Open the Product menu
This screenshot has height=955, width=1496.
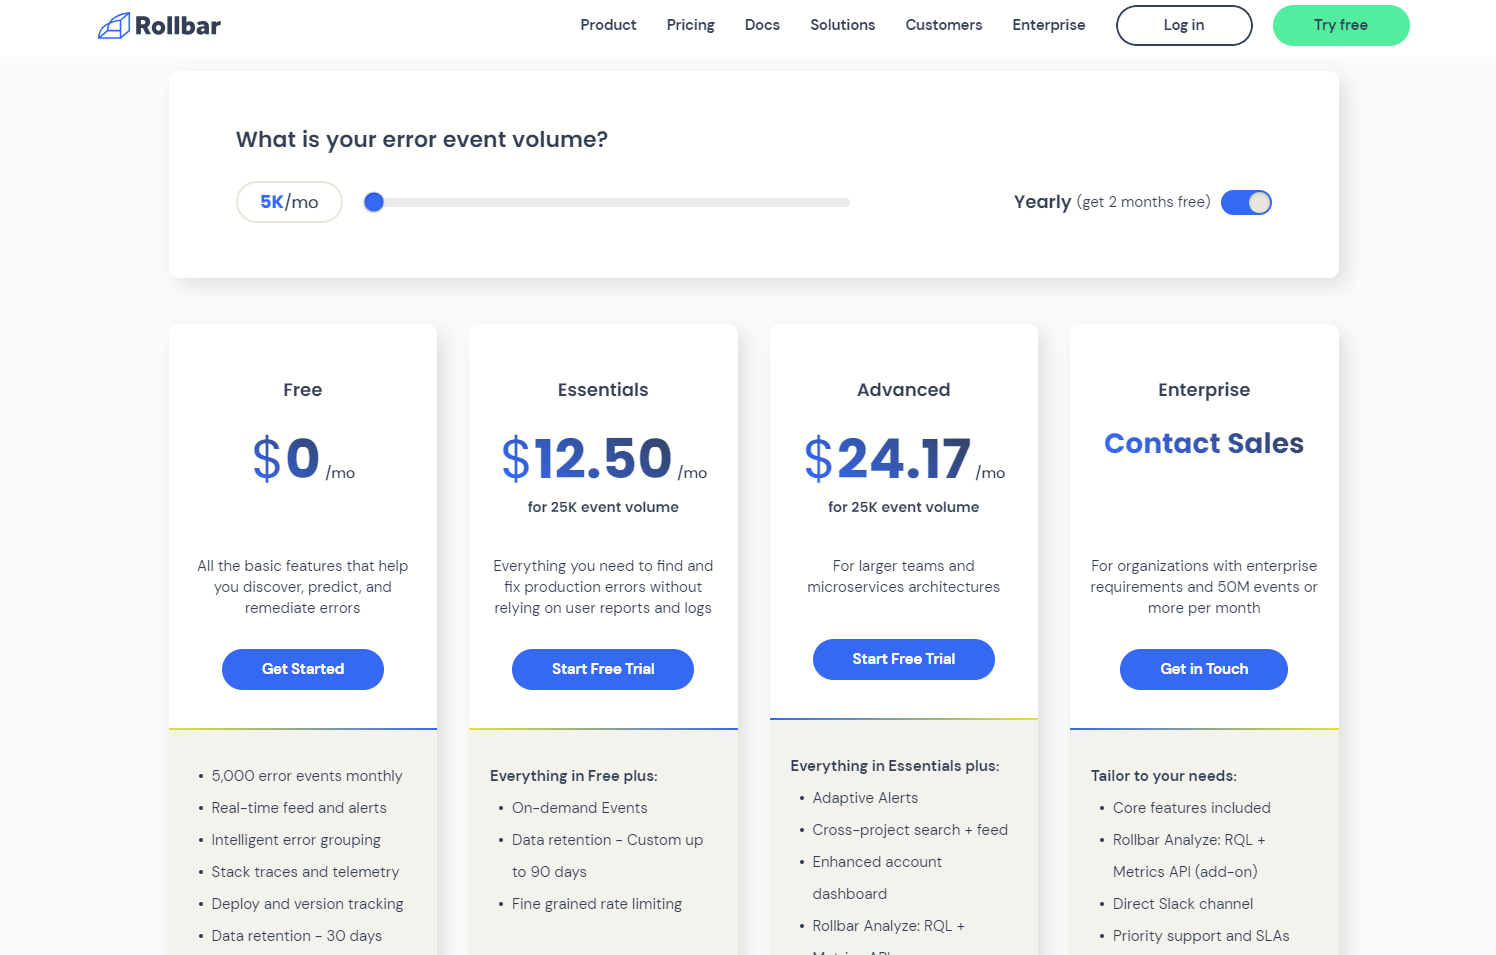608,25
